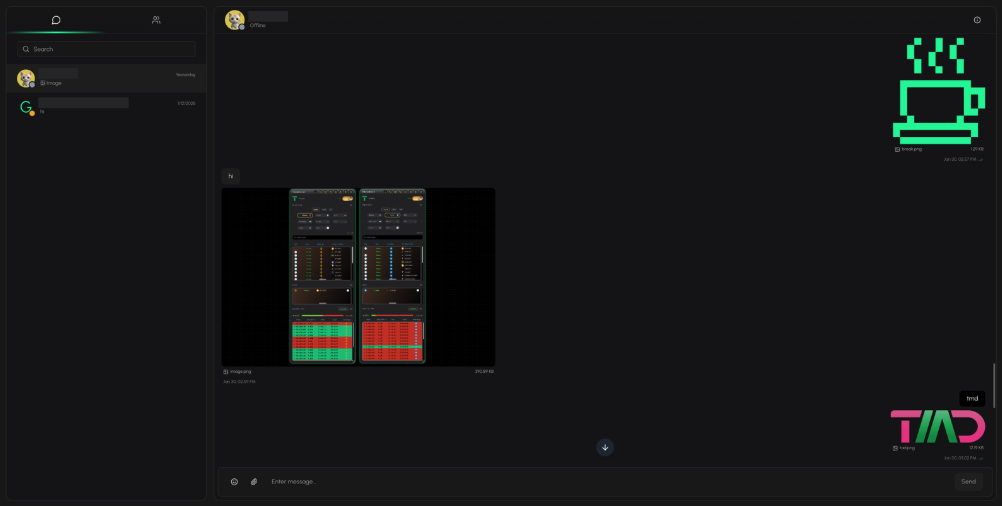Screen dimensions: 1002x506
Task: Open the chat info icon
Action: 977,20
